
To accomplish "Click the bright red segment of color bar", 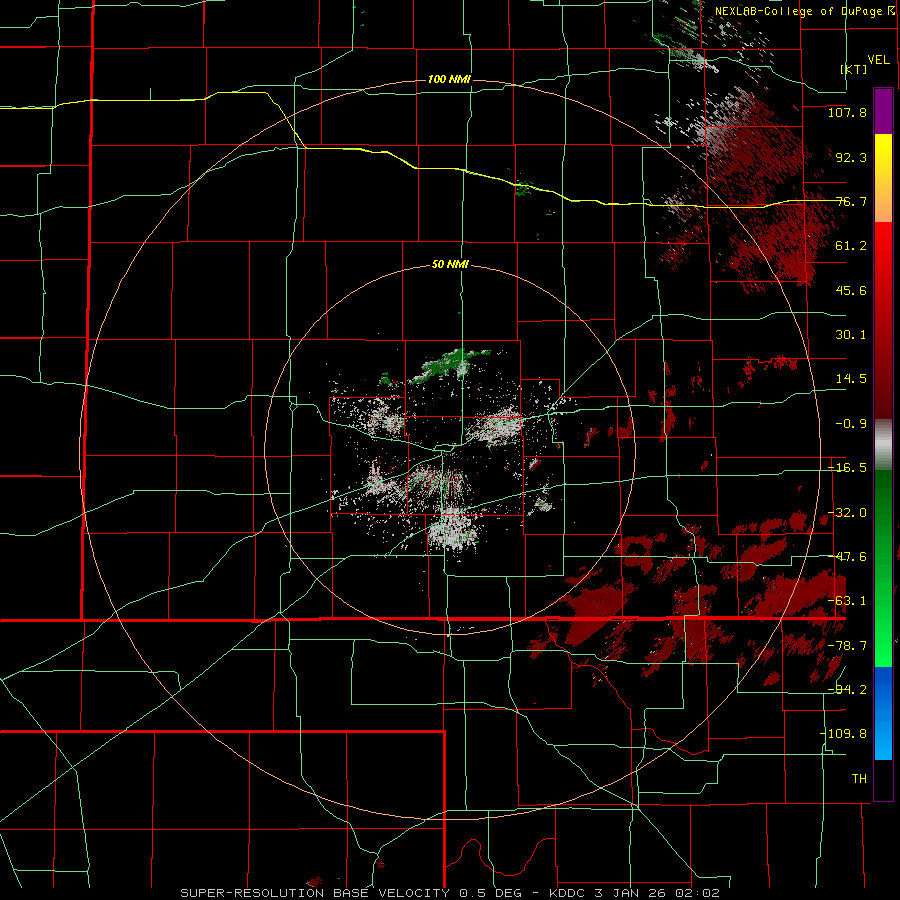I will (x=883, y=255).
